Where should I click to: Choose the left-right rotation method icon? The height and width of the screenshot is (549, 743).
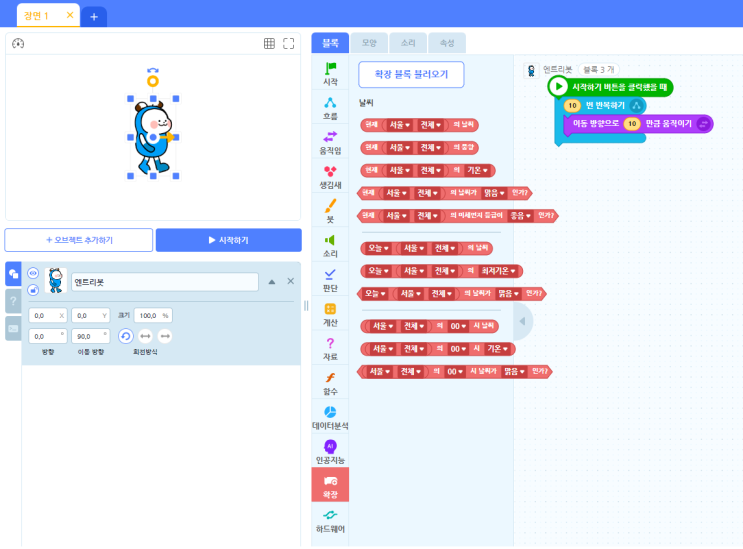[x=145, y=336]
